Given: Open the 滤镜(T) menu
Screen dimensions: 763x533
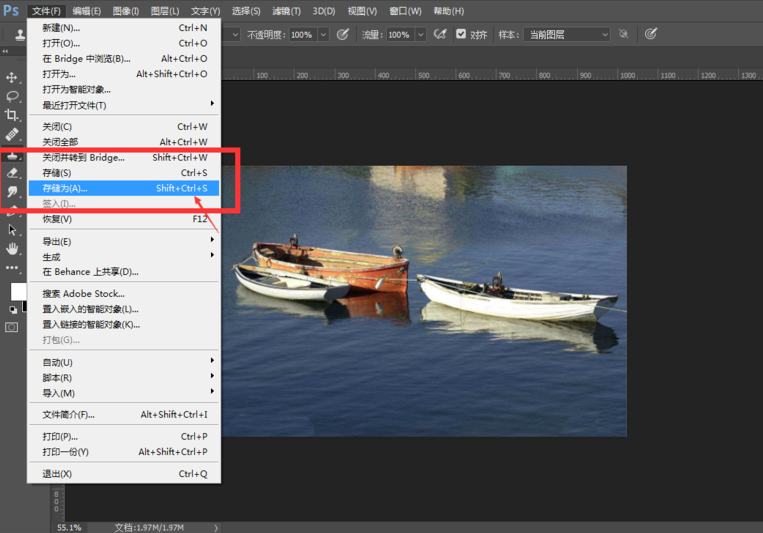Looking at the screenshot, I should pyautogui.click(x=286, y=11).
